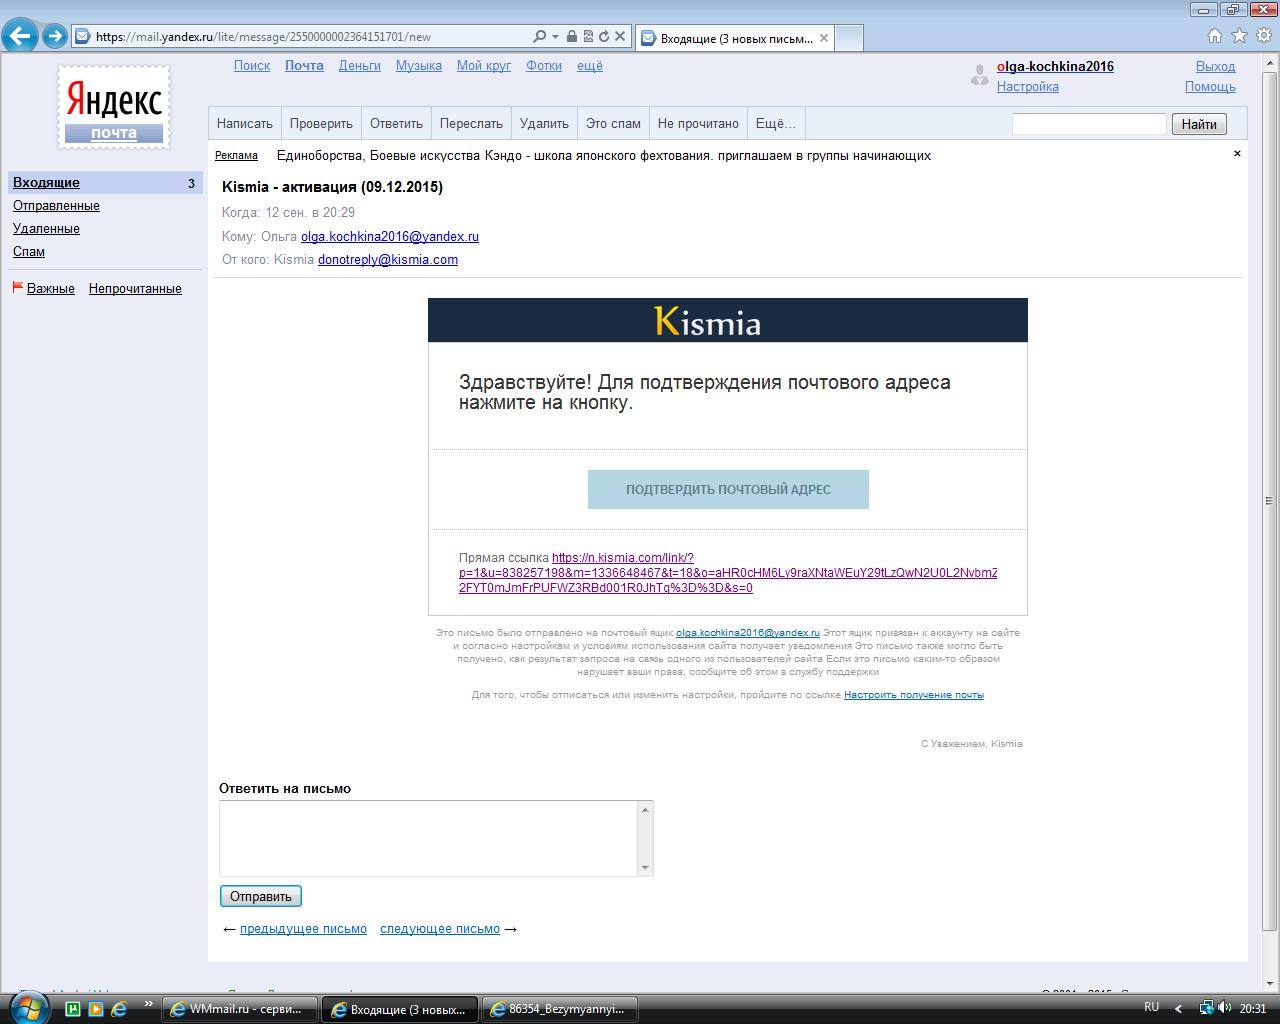Click the Реклама label link
Viewport: 1280px width, 1024px height.
pyautogui.click(x=236, y=155)
